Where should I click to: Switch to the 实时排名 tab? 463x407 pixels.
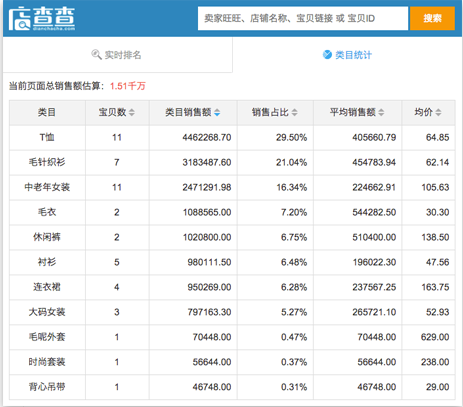coord(118,55)
